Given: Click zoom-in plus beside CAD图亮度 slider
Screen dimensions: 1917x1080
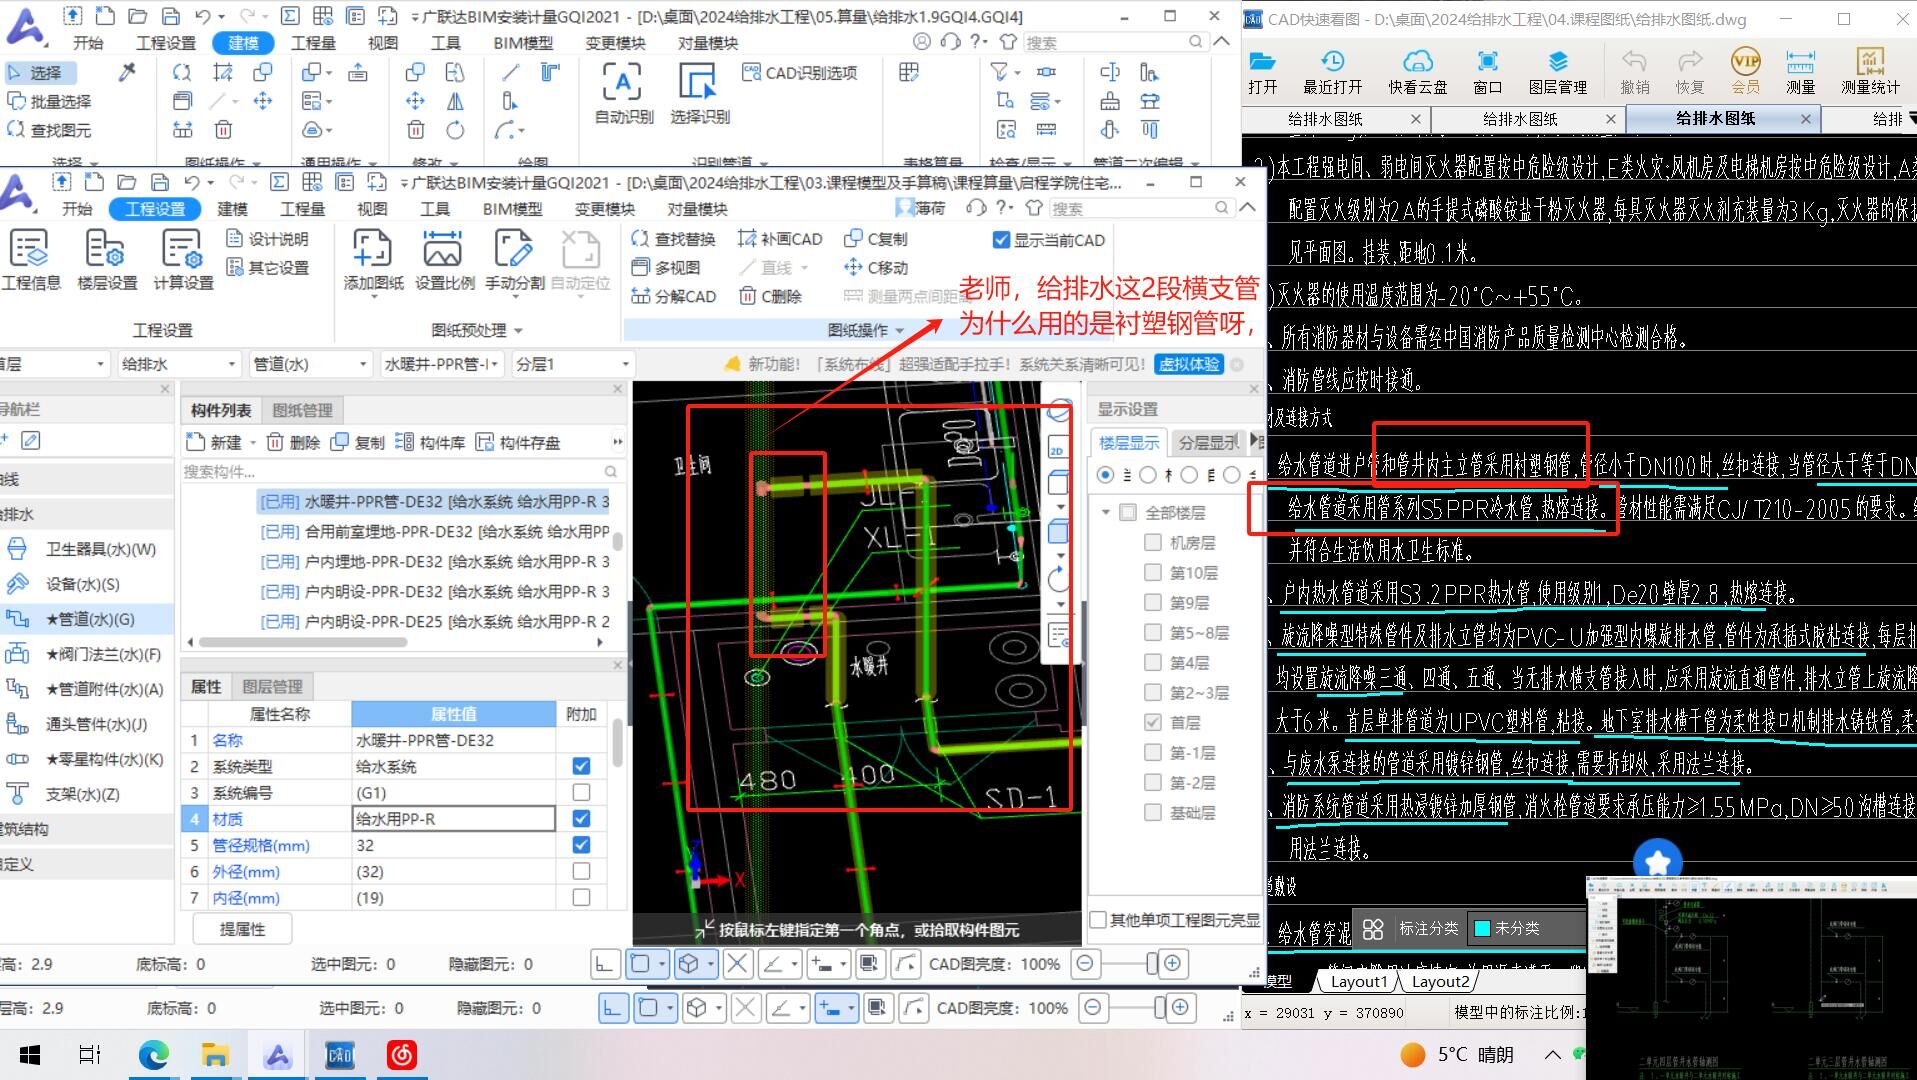Looking at the screenshot, I should (x=1172, y=964).
